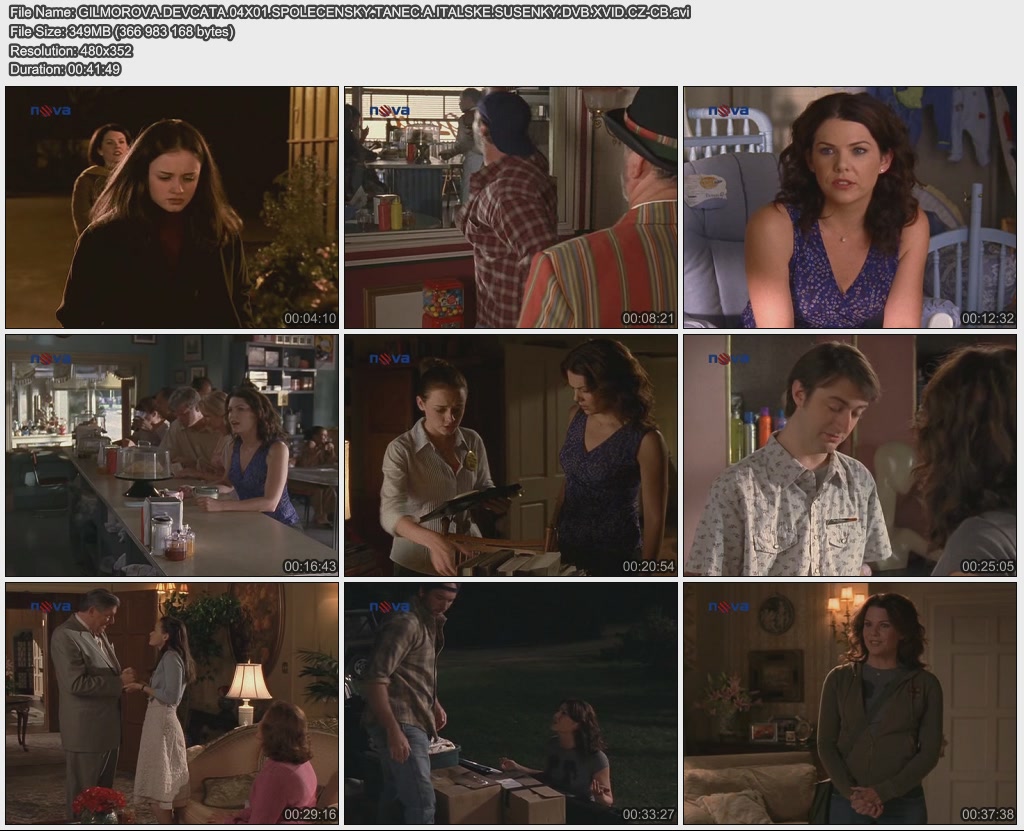The image size is (1024, 831).
Task: Select the thumbnail stamped 00:20:54
Action: [x=511, y=455]
